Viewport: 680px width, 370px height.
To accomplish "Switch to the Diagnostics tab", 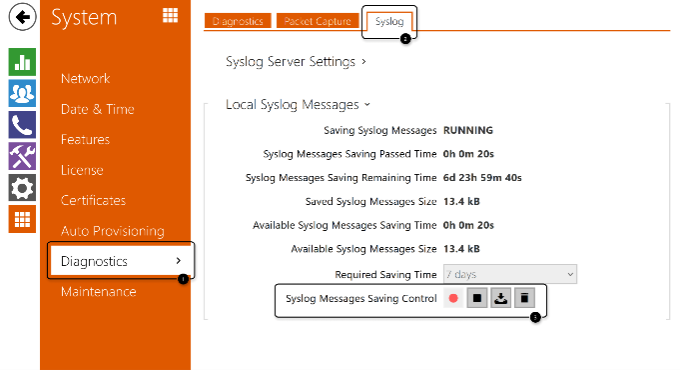I will coord(238,21).
